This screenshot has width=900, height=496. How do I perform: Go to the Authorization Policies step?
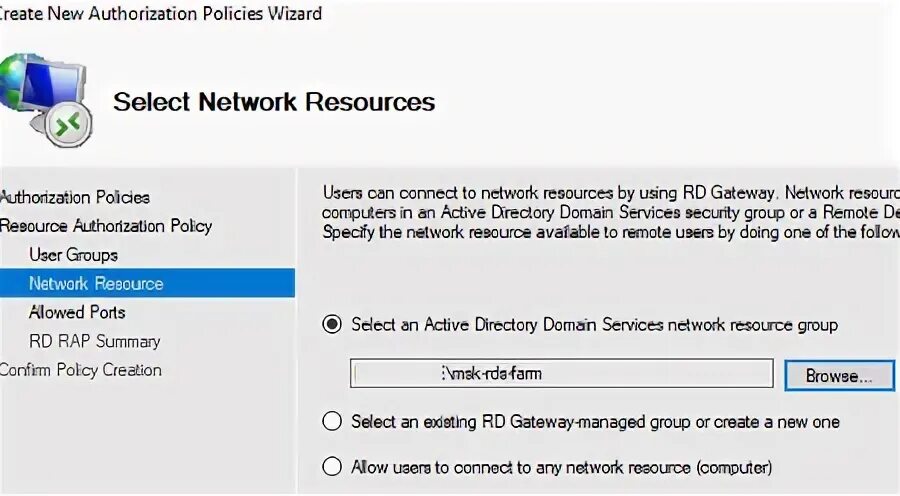click(x=75, y=198)
